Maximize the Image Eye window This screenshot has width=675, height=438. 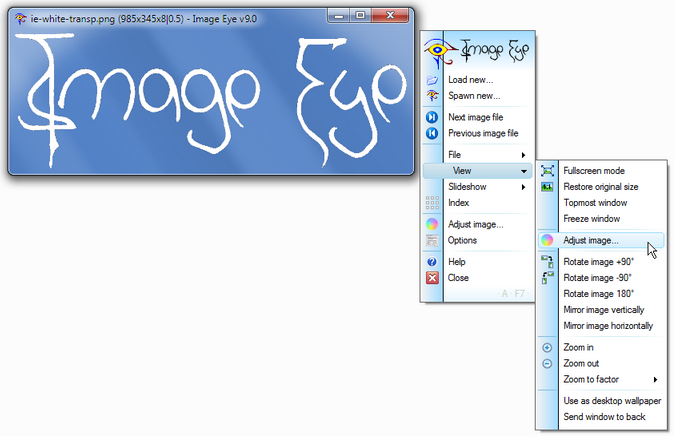tap(360, 16)
